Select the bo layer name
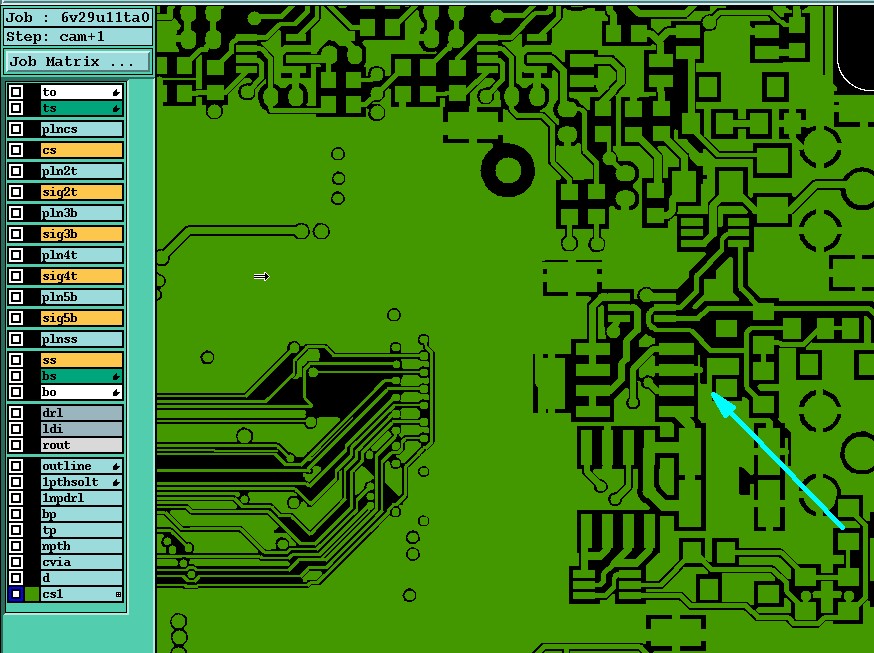This screenshot has height=653, width=874. pos(81,392)
